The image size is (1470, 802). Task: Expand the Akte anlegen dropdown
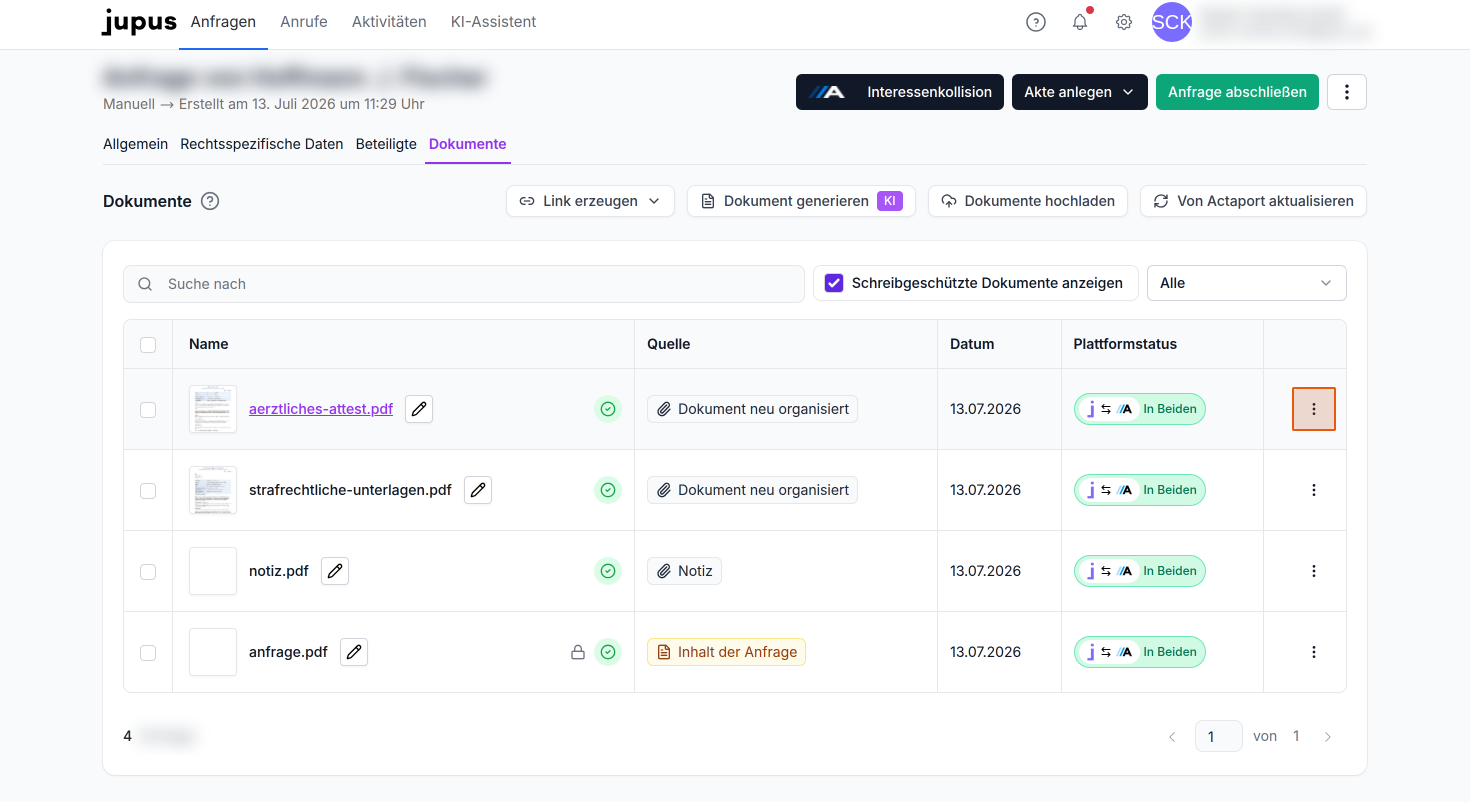(1079, 92)
